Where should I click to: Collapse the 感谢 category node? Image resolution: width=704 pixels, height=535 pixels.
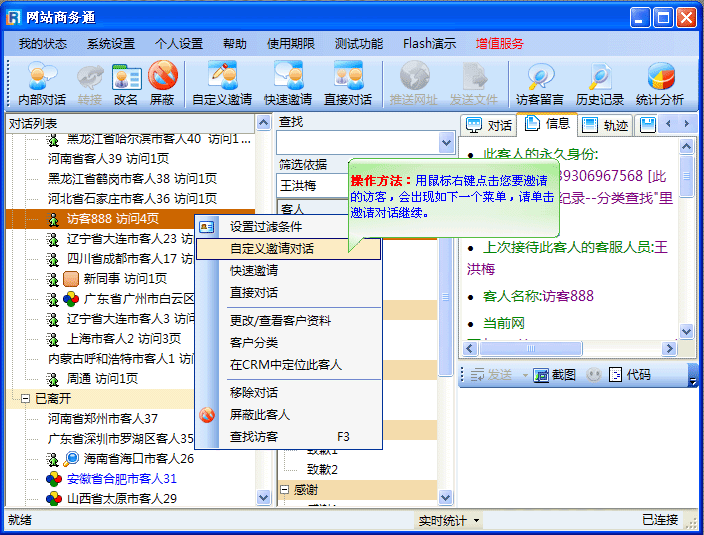pos(285,490)
